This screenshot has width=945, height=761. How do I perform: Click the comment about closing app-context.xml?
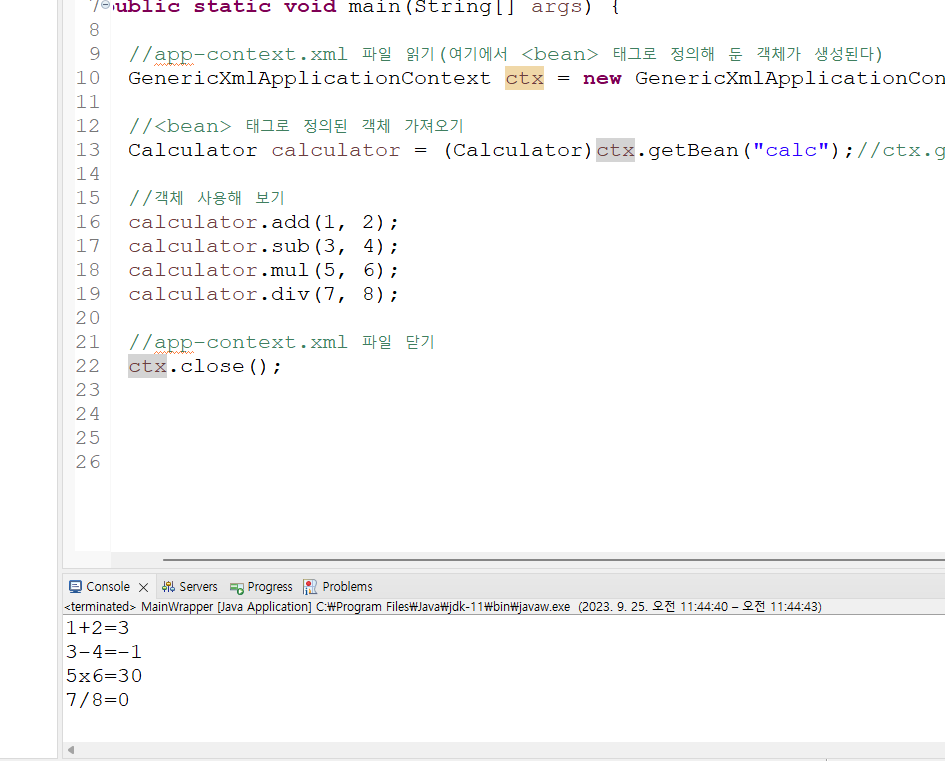click(281, 342)
